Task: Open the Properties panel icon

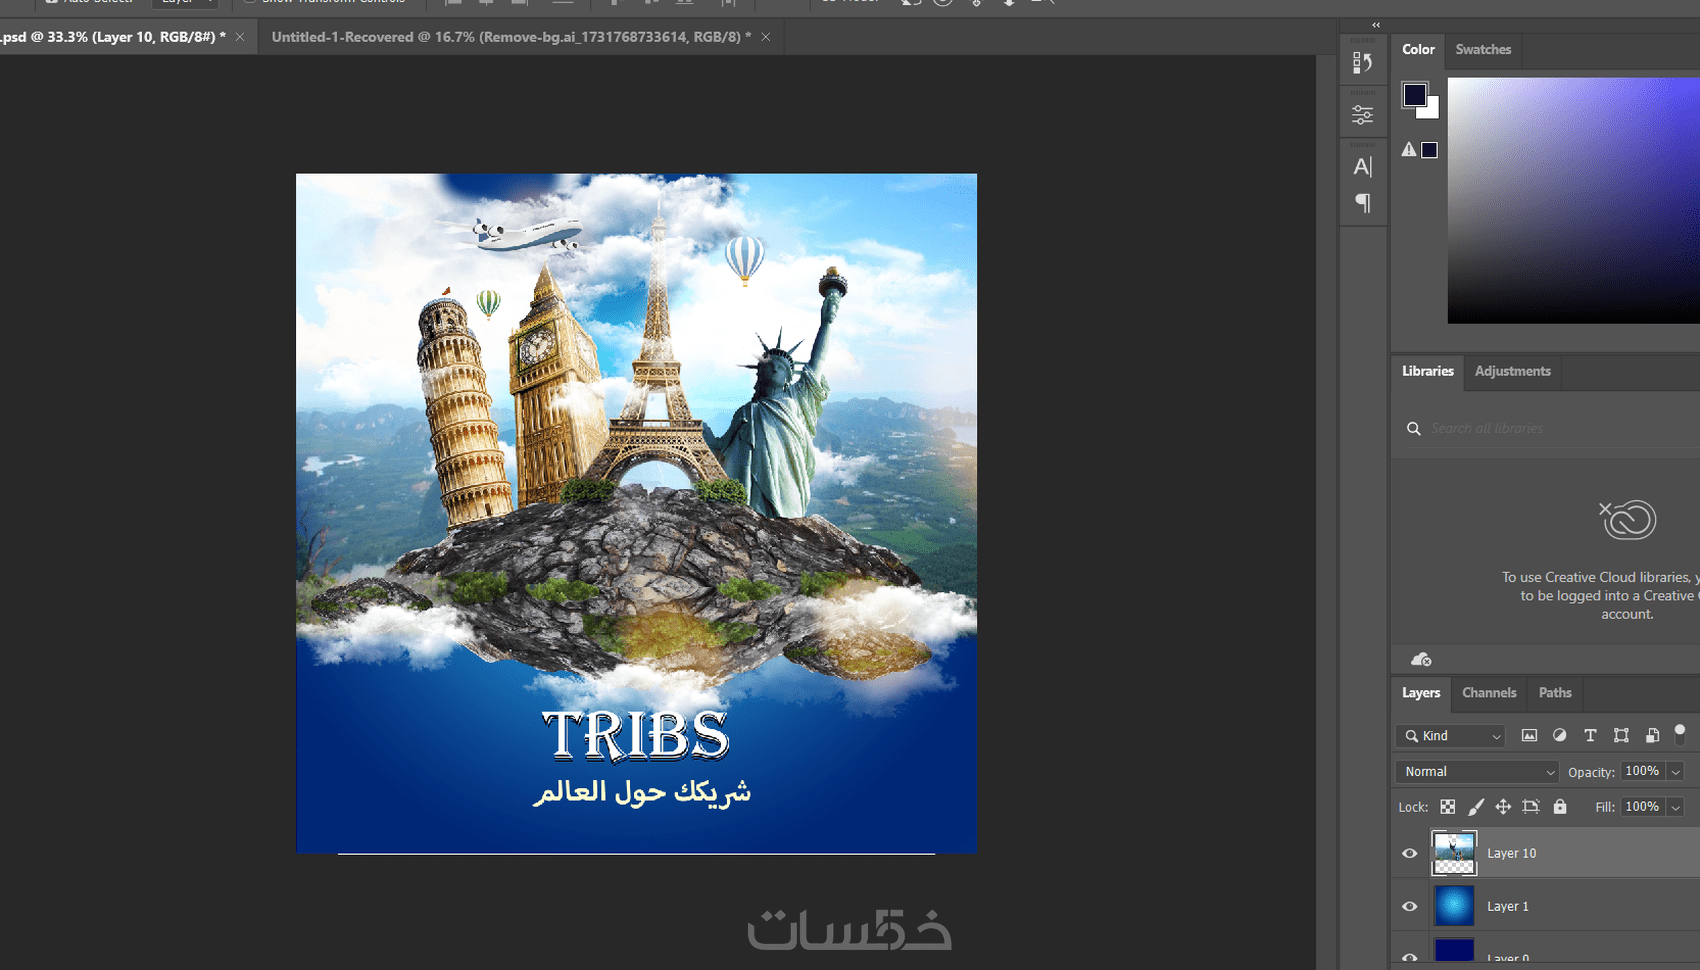Action: (x=1362, y=115)
